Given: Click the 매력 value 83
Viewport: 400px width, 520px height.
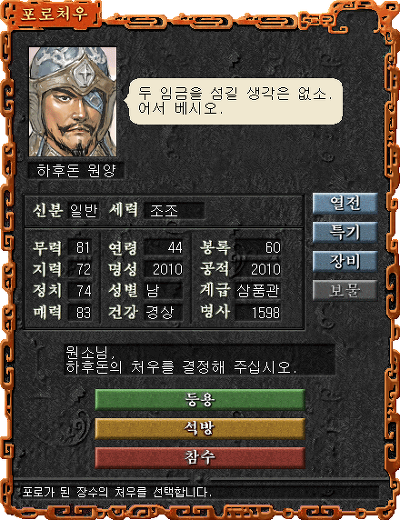Looking at the screenshot, I should click(x=80, y=313).
